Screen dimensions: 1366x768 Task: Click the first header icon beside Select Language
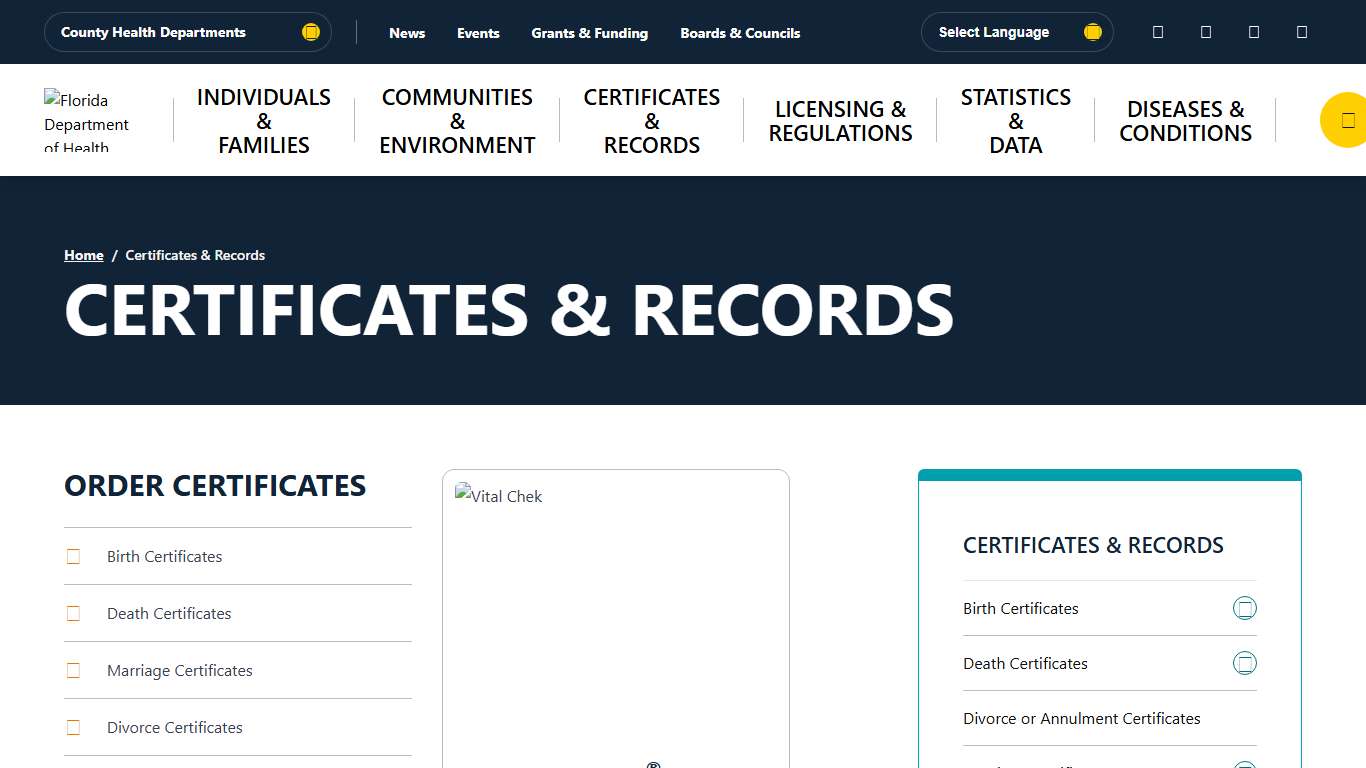(1157, 32)
